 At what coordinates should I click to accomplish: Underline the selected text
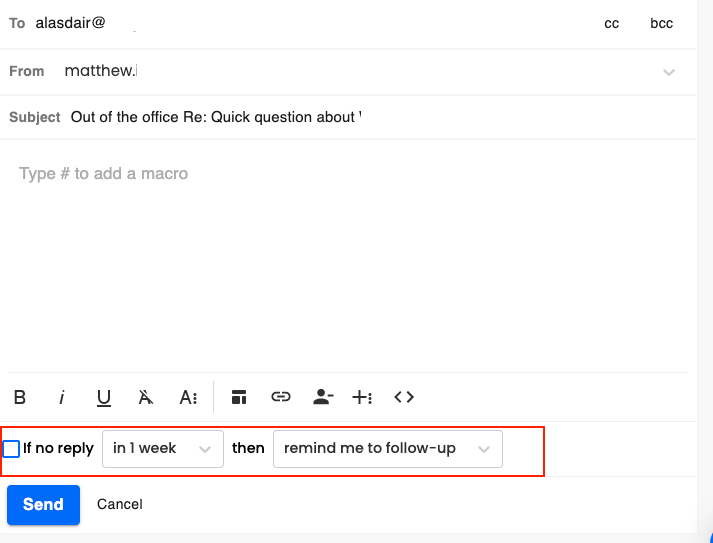pos(104,398)
